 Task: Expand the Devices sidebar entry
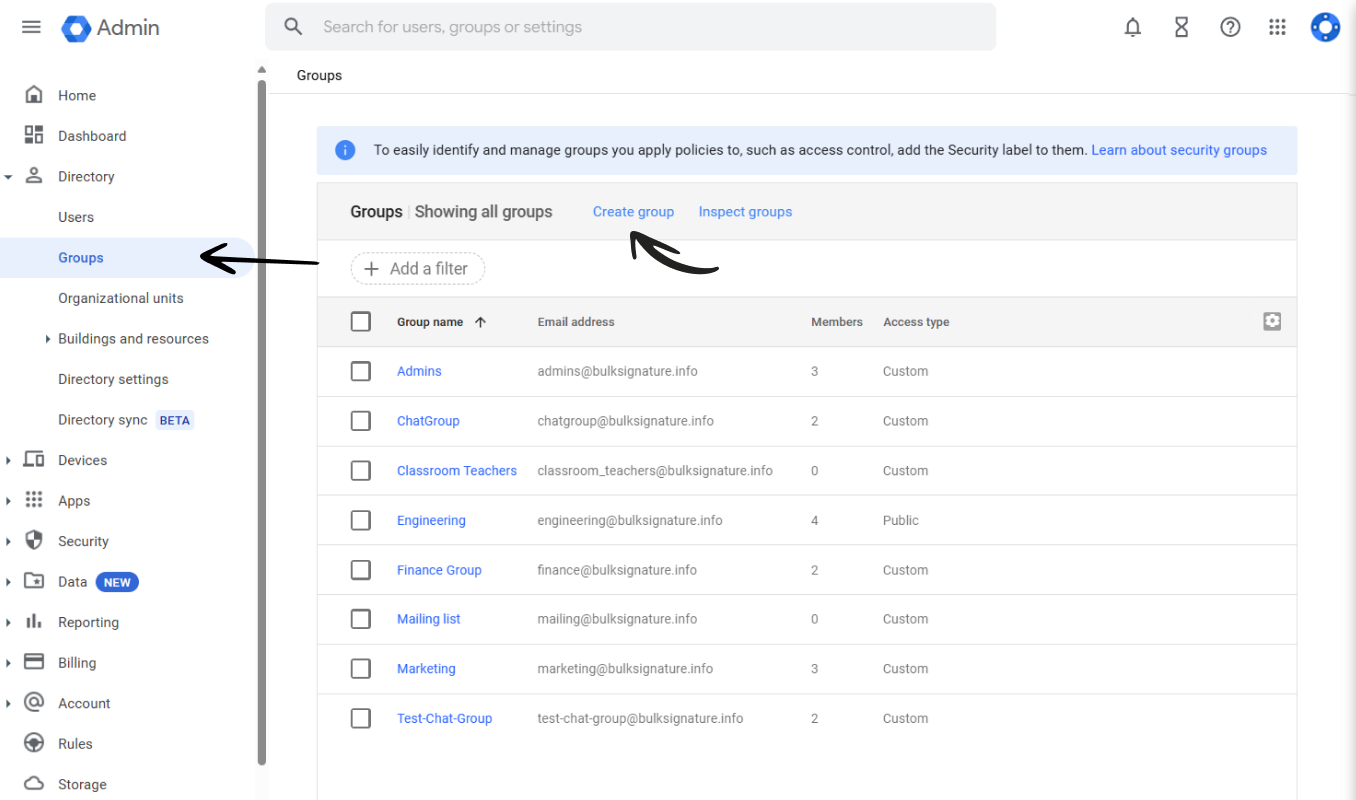point(9,460)
